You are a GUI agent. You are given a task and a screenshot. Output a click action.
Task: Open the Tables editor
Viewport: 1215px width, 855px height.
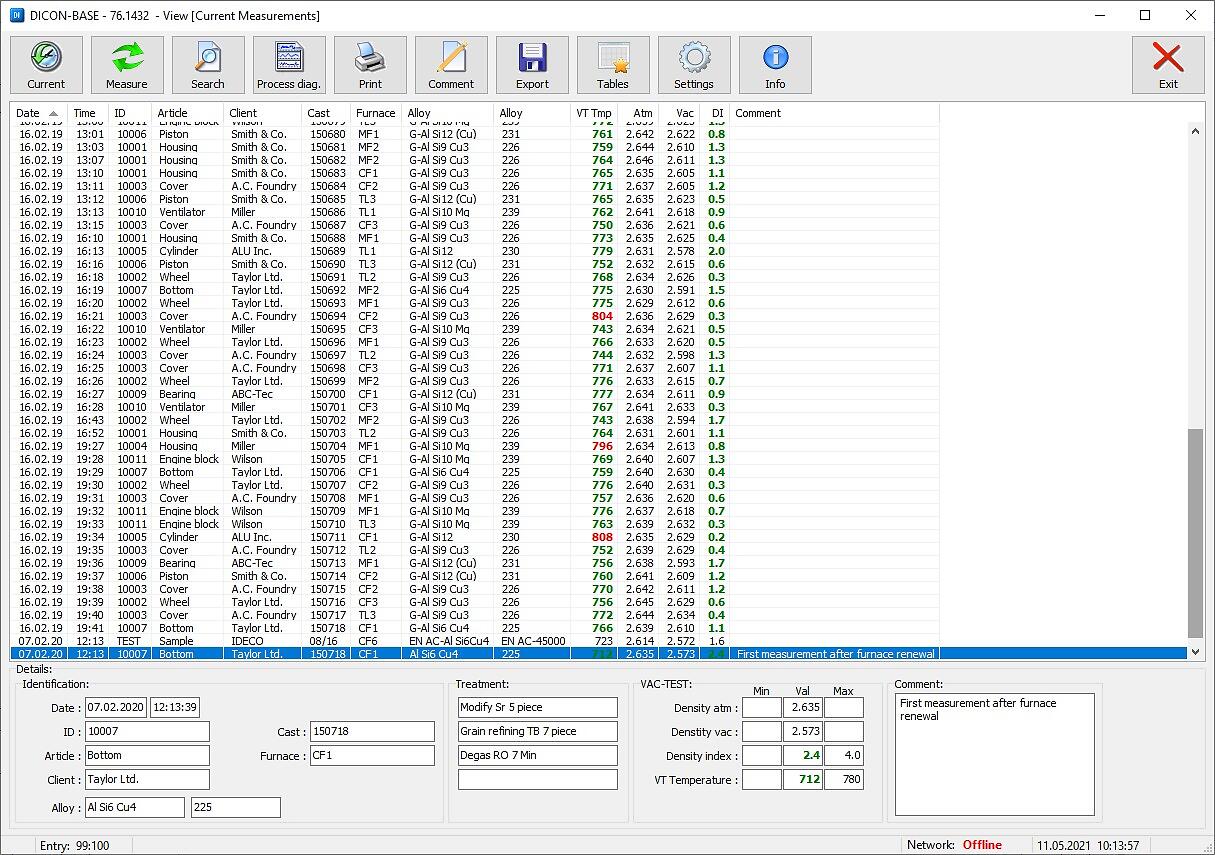613,66
